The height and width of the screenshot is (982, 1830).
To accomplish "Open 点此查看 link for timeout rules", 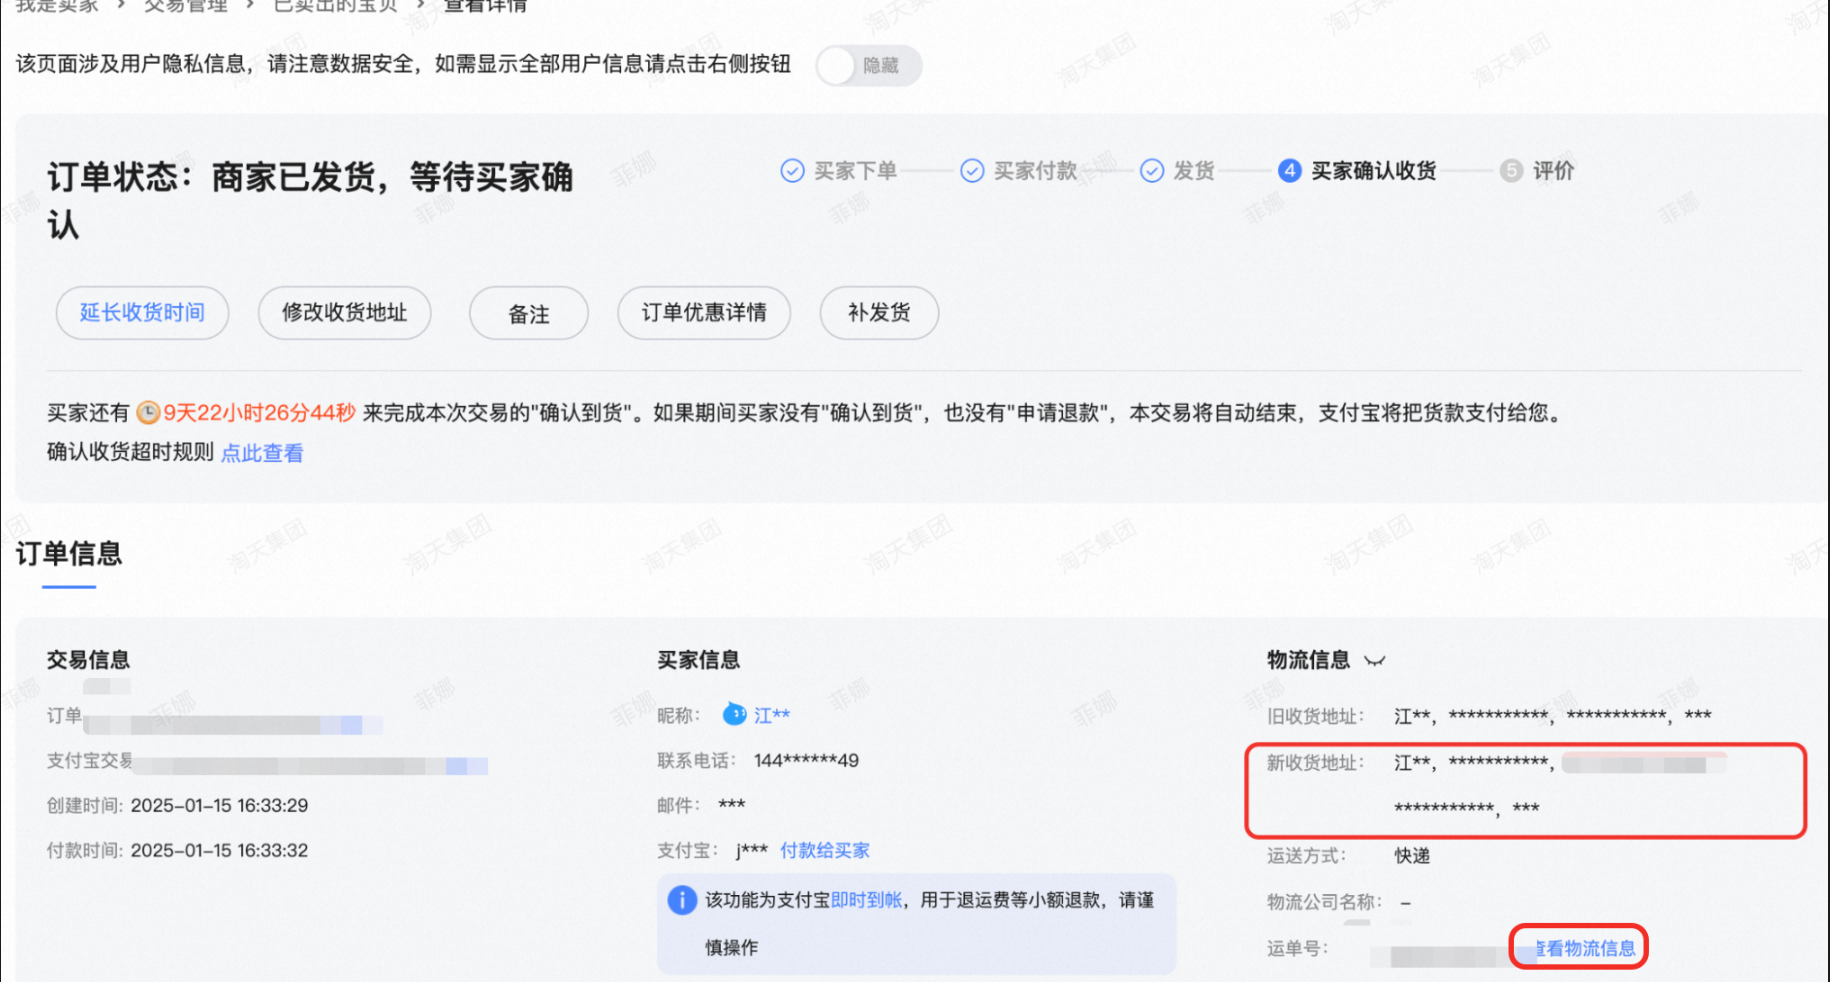I will tap(261, 453).
